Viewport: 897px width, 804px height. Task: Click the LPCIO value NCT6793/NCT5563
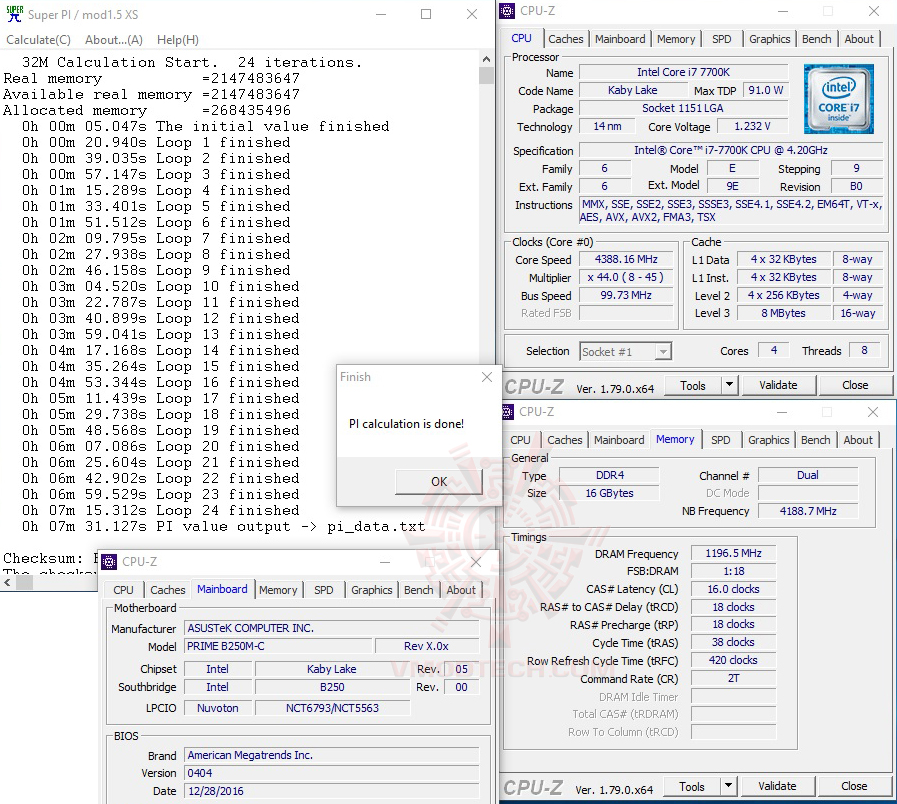pyautogui.click(x=332, y=708)
